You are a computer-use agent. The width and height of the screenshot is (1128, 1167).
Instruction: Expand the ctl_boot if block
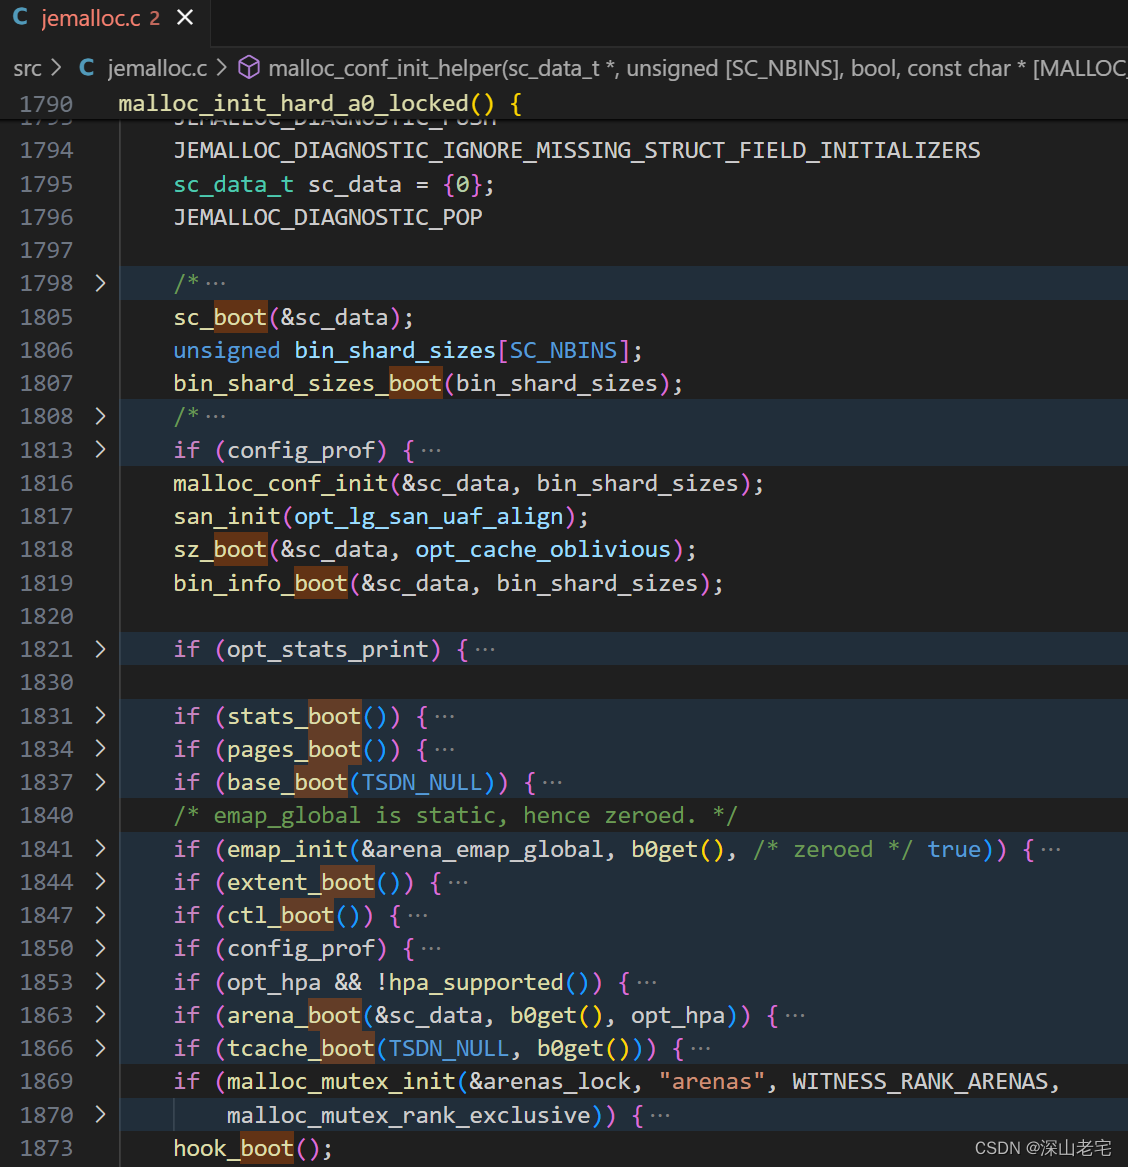coord(99,915)
